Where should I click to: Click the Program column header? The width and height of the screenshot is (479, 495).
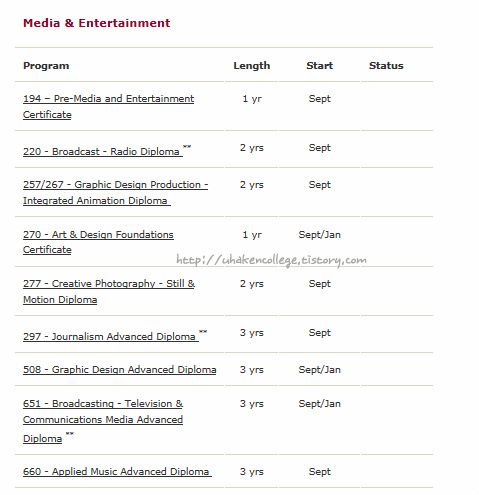[x=46, y=66]
